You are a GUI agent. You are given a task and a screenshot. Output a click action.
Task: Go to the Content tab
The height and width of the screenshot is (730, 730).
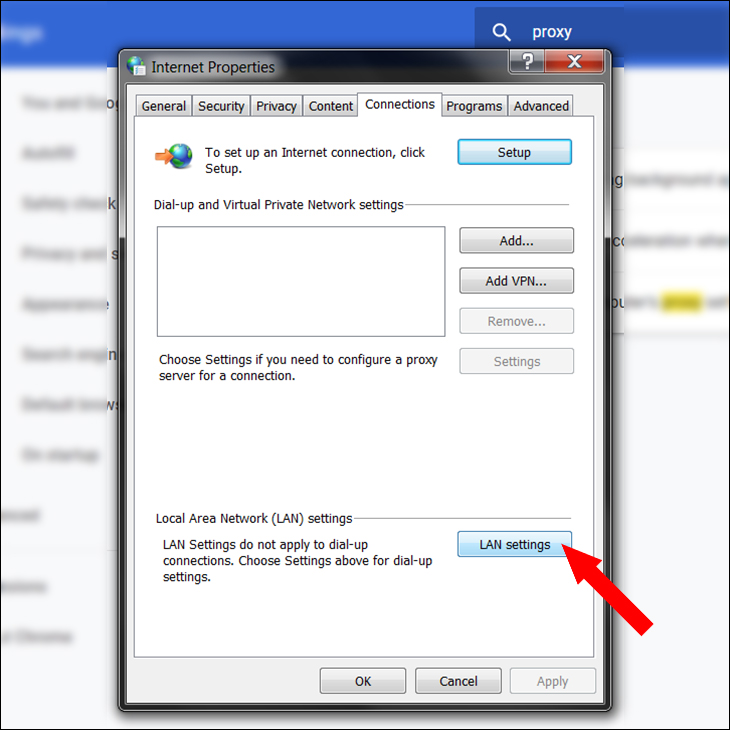point(331,106)
